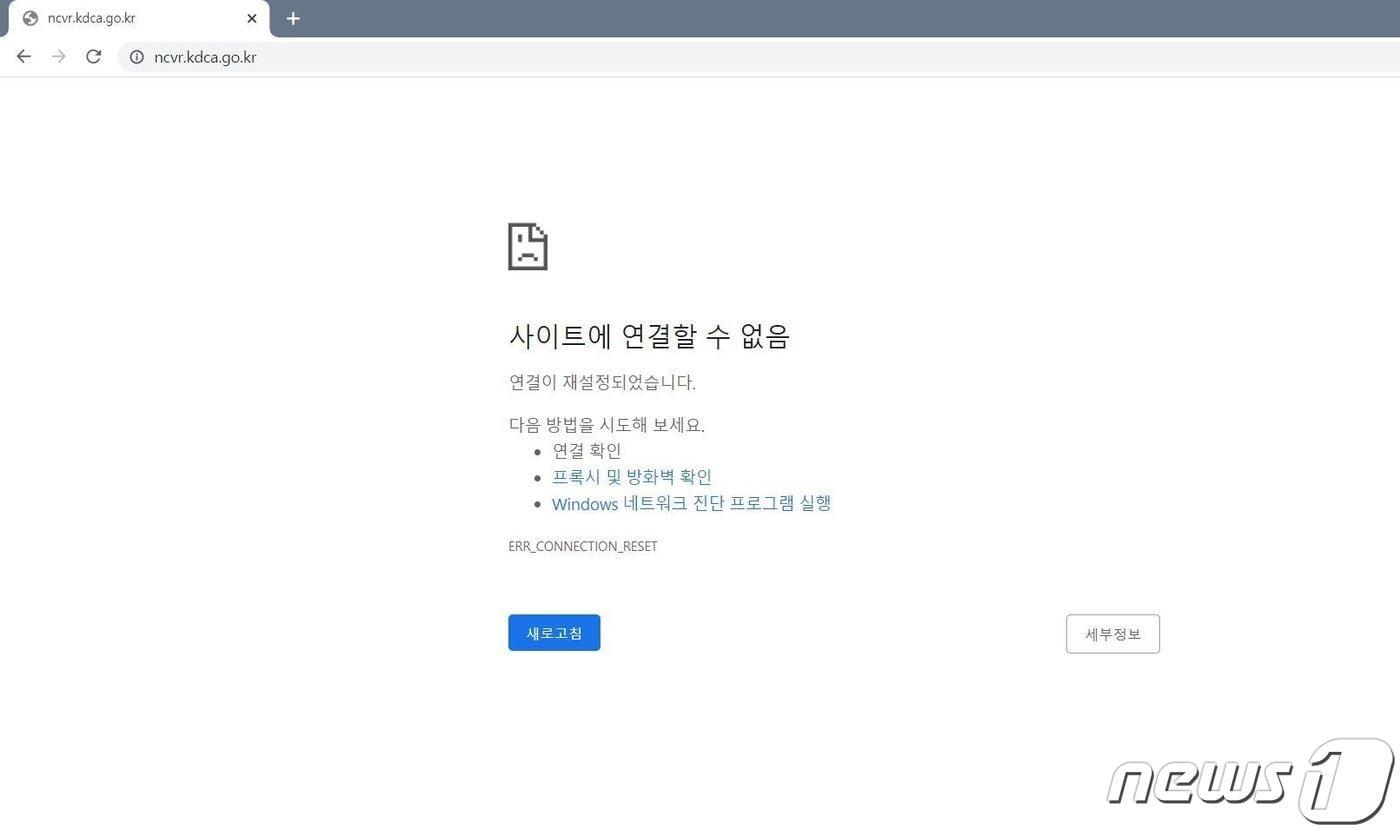Click the 연결 확인 list item
Screen dimensions: 1400x836
[x=586, y=450]
